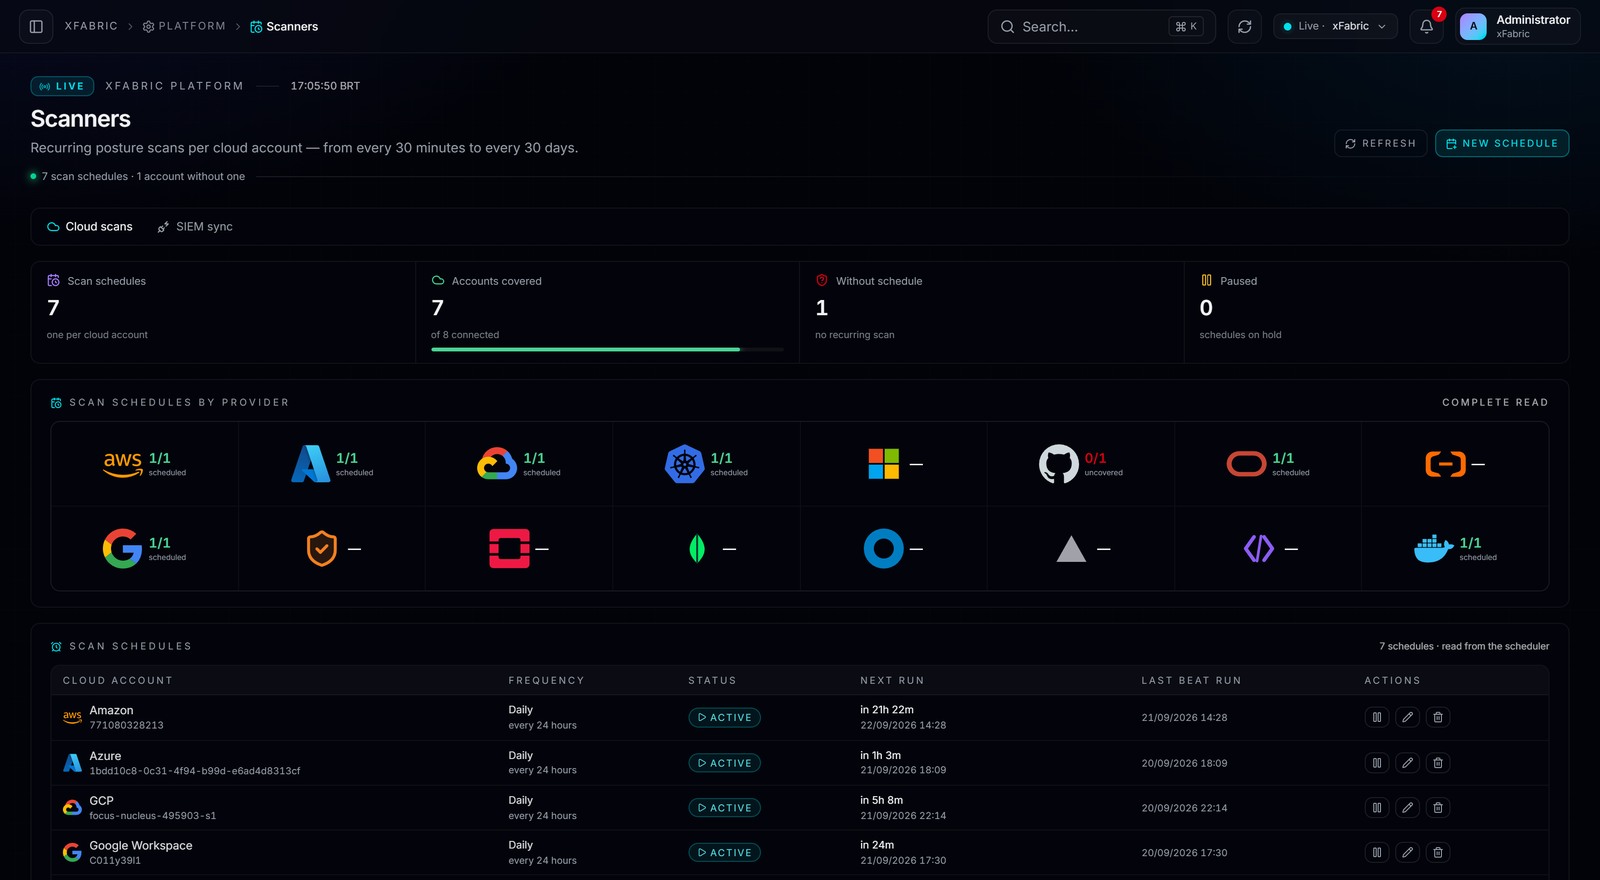
Task: Click the COMPLETE READ label
Action: pos(1495,403)
